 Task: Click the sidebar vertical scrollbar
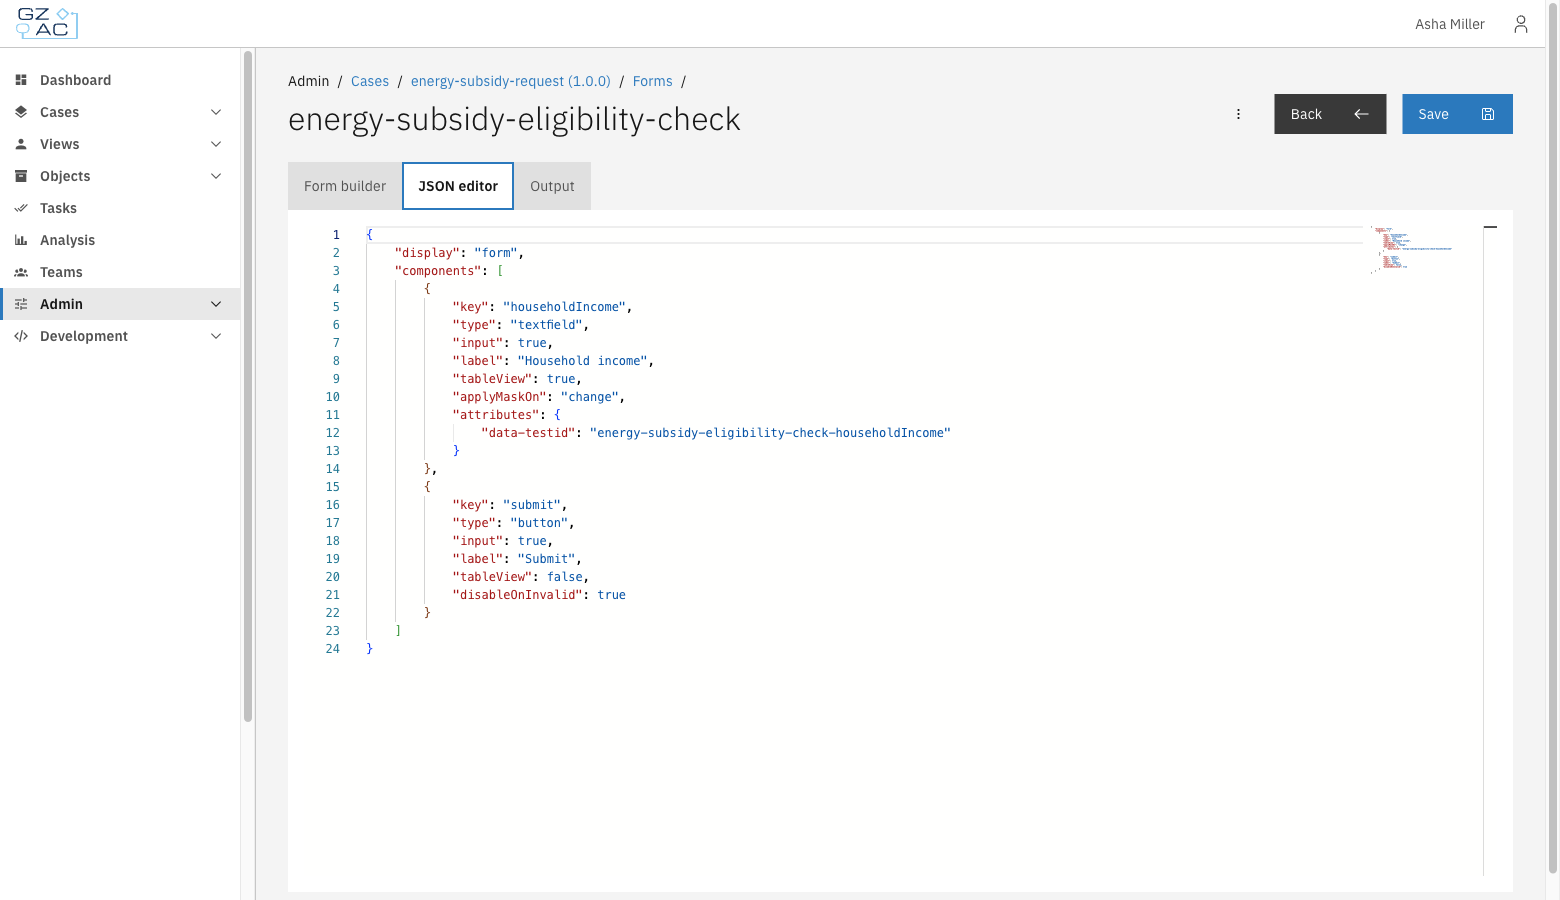click(248, 386)
